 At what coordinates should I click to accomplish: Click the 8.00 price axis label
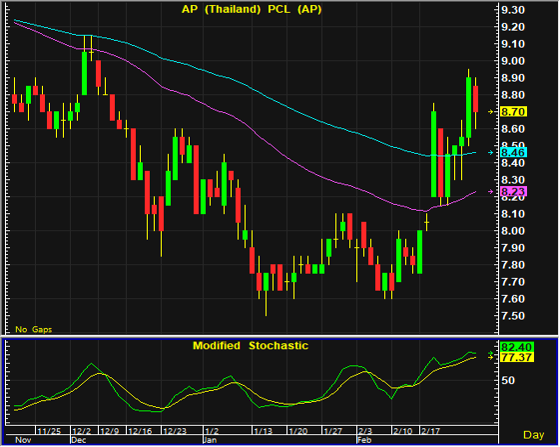(513, 231)
